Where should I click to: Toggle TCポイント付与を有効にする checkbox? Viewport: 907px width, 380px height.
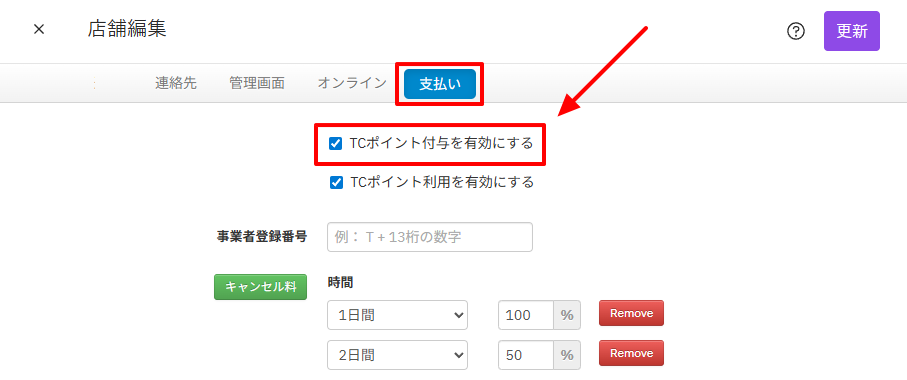pyautogui.click(x=335, y=143)
